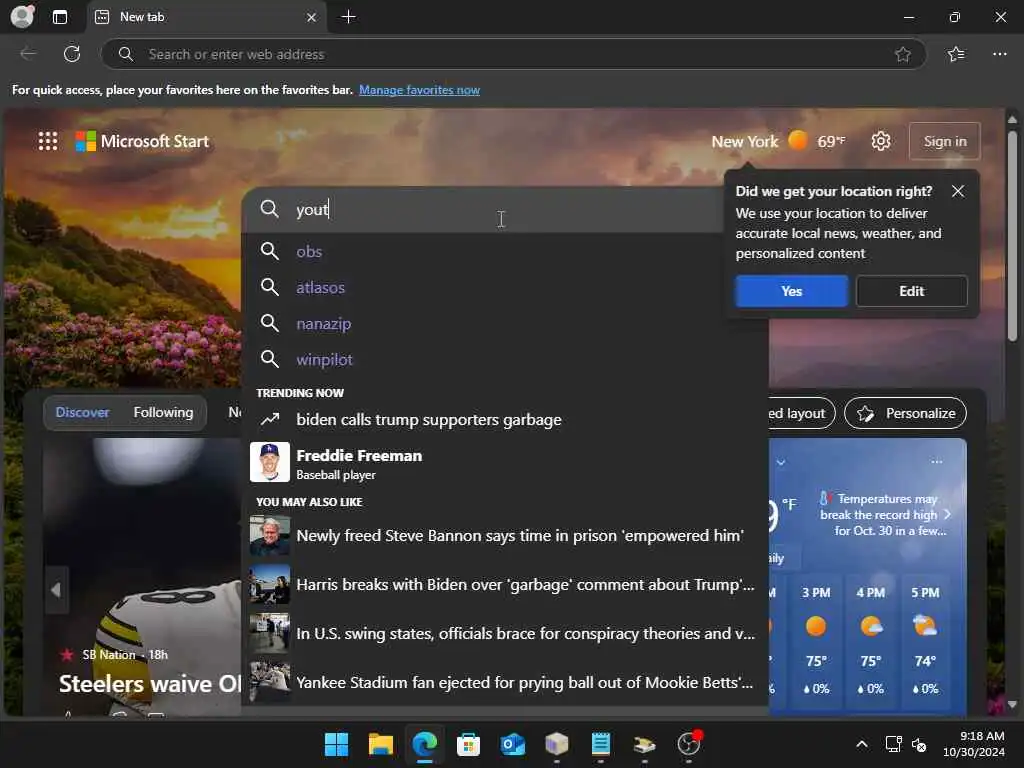This screenshot has width=1024, height=768.
Task: Open the Windows Start menu
Action: pos(336,744)
